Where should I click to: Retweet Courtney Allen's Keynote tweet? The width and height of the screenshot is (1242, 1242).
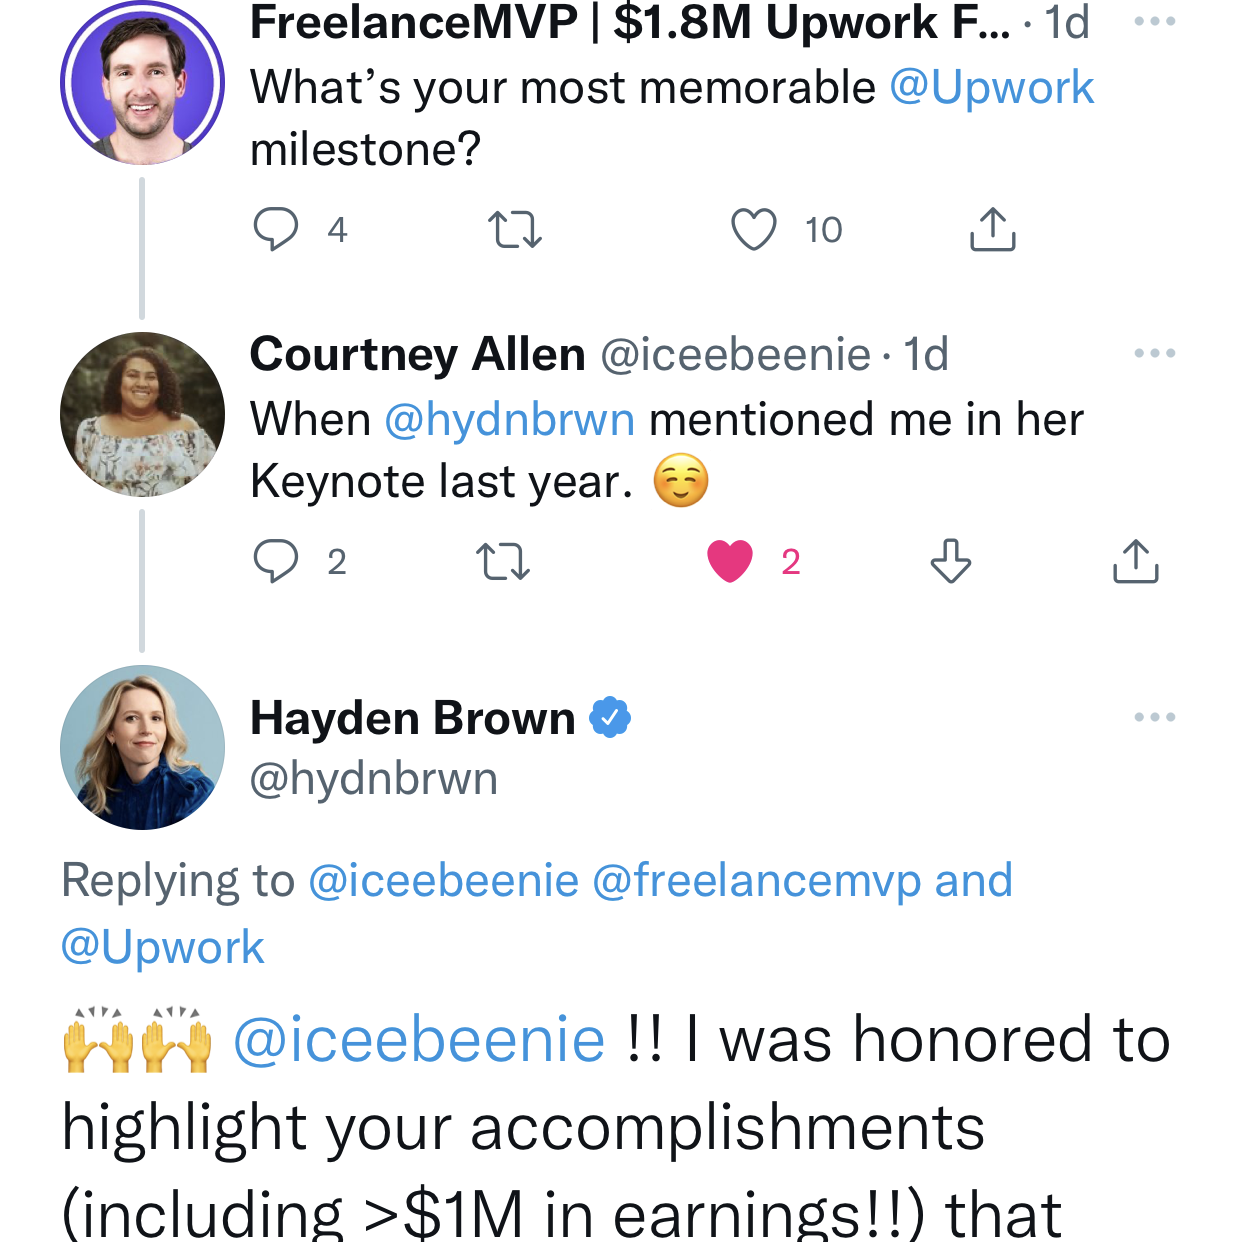503,561
